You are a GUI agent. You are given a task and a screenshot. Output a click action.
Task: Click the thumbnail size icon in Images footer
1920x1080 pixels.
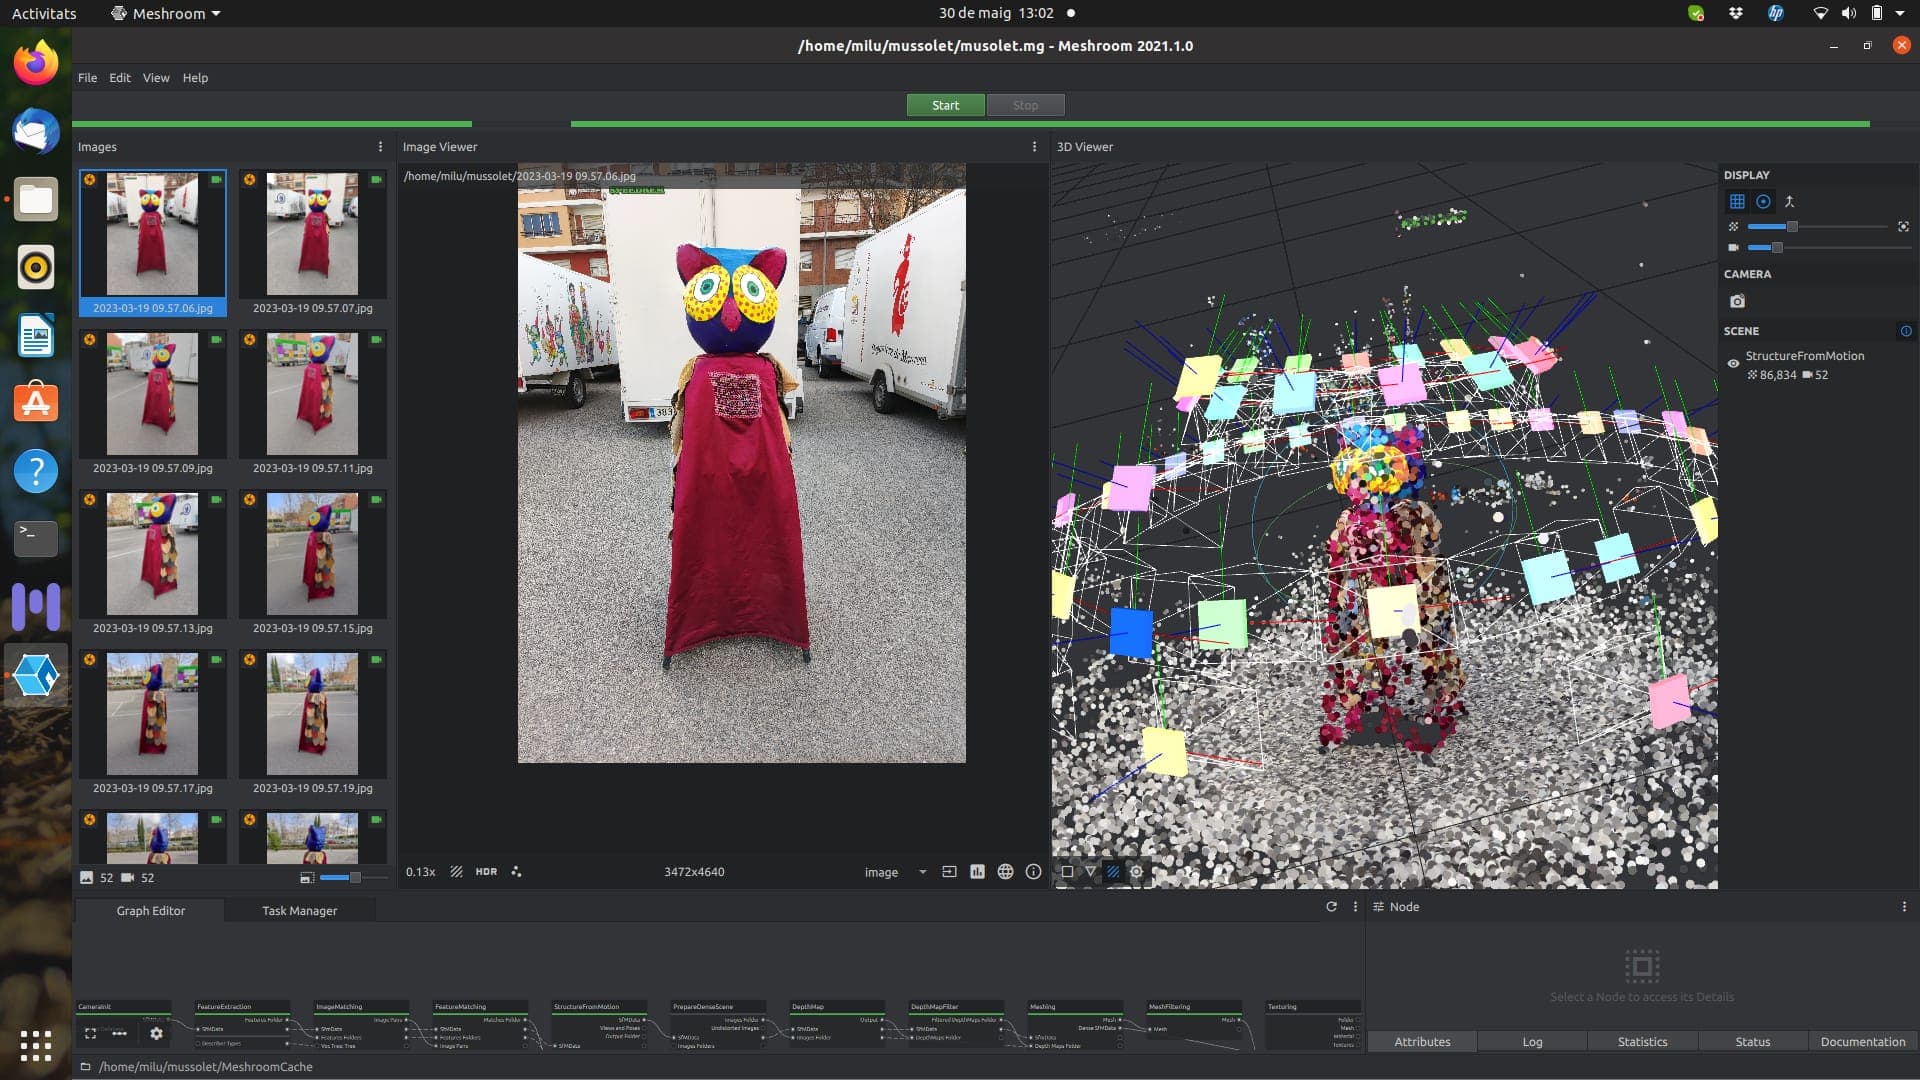[307, 878]
